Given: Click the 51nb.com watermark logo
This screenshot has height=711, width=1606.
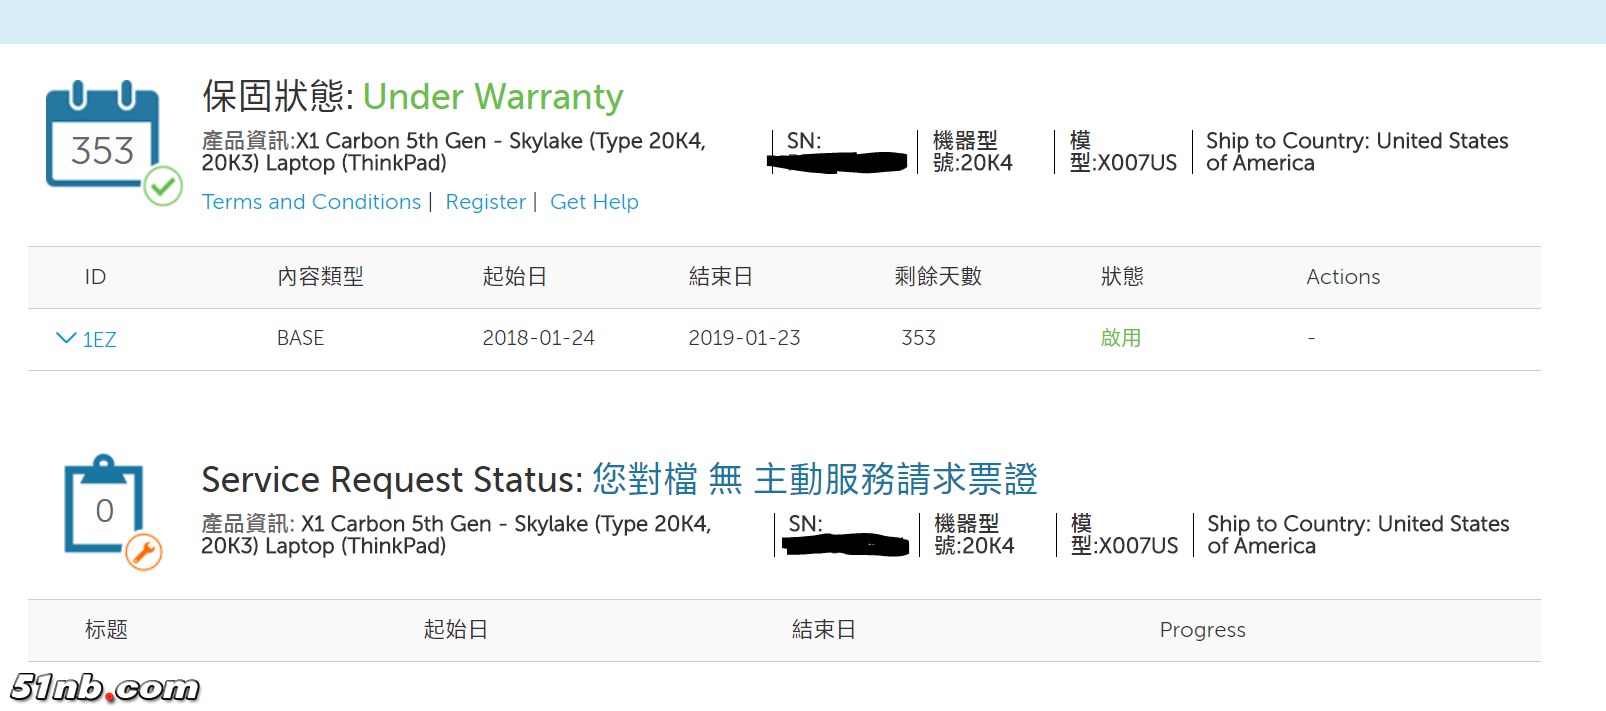Looking at the screenshot, I should pos(105,687).
